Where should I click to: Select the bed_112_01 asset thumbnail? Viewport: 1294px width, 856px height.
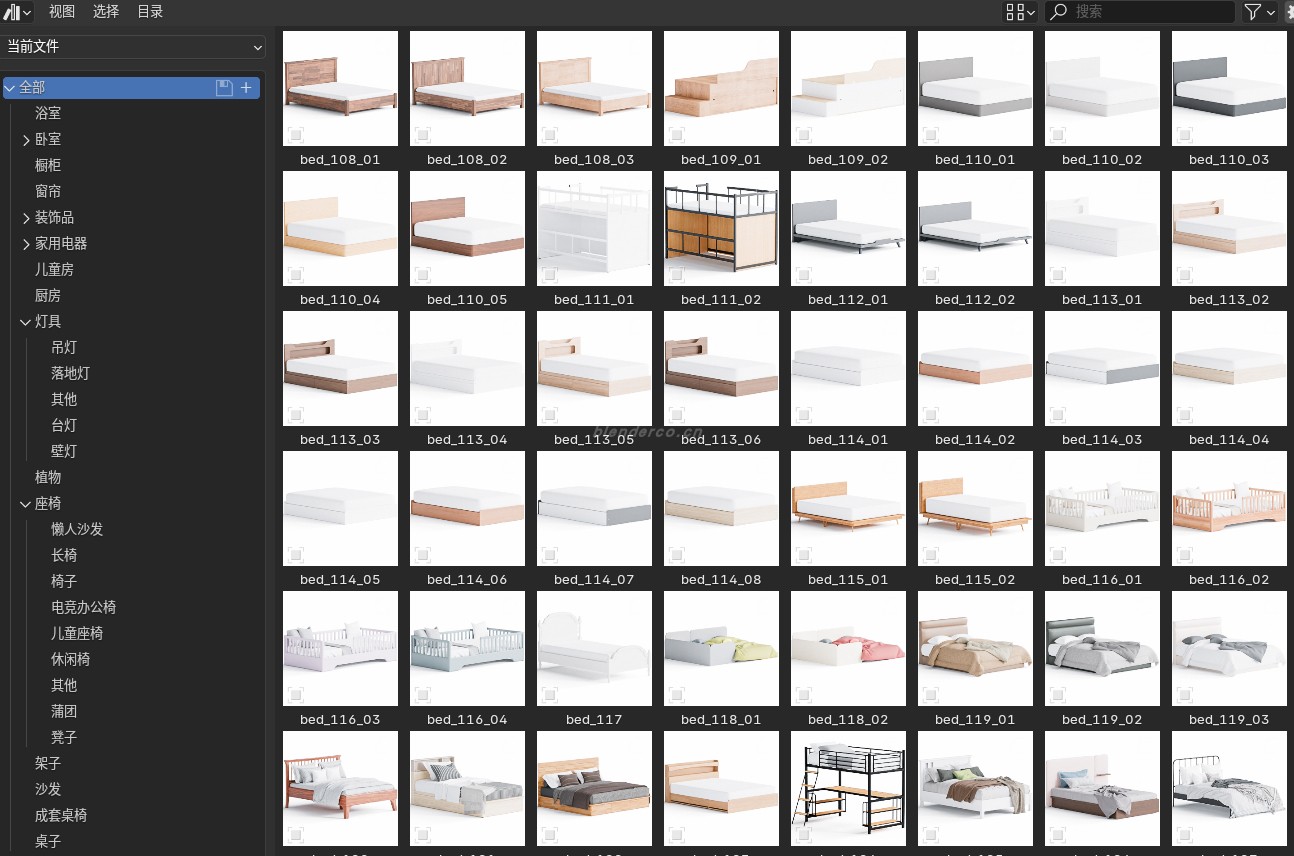848,228
